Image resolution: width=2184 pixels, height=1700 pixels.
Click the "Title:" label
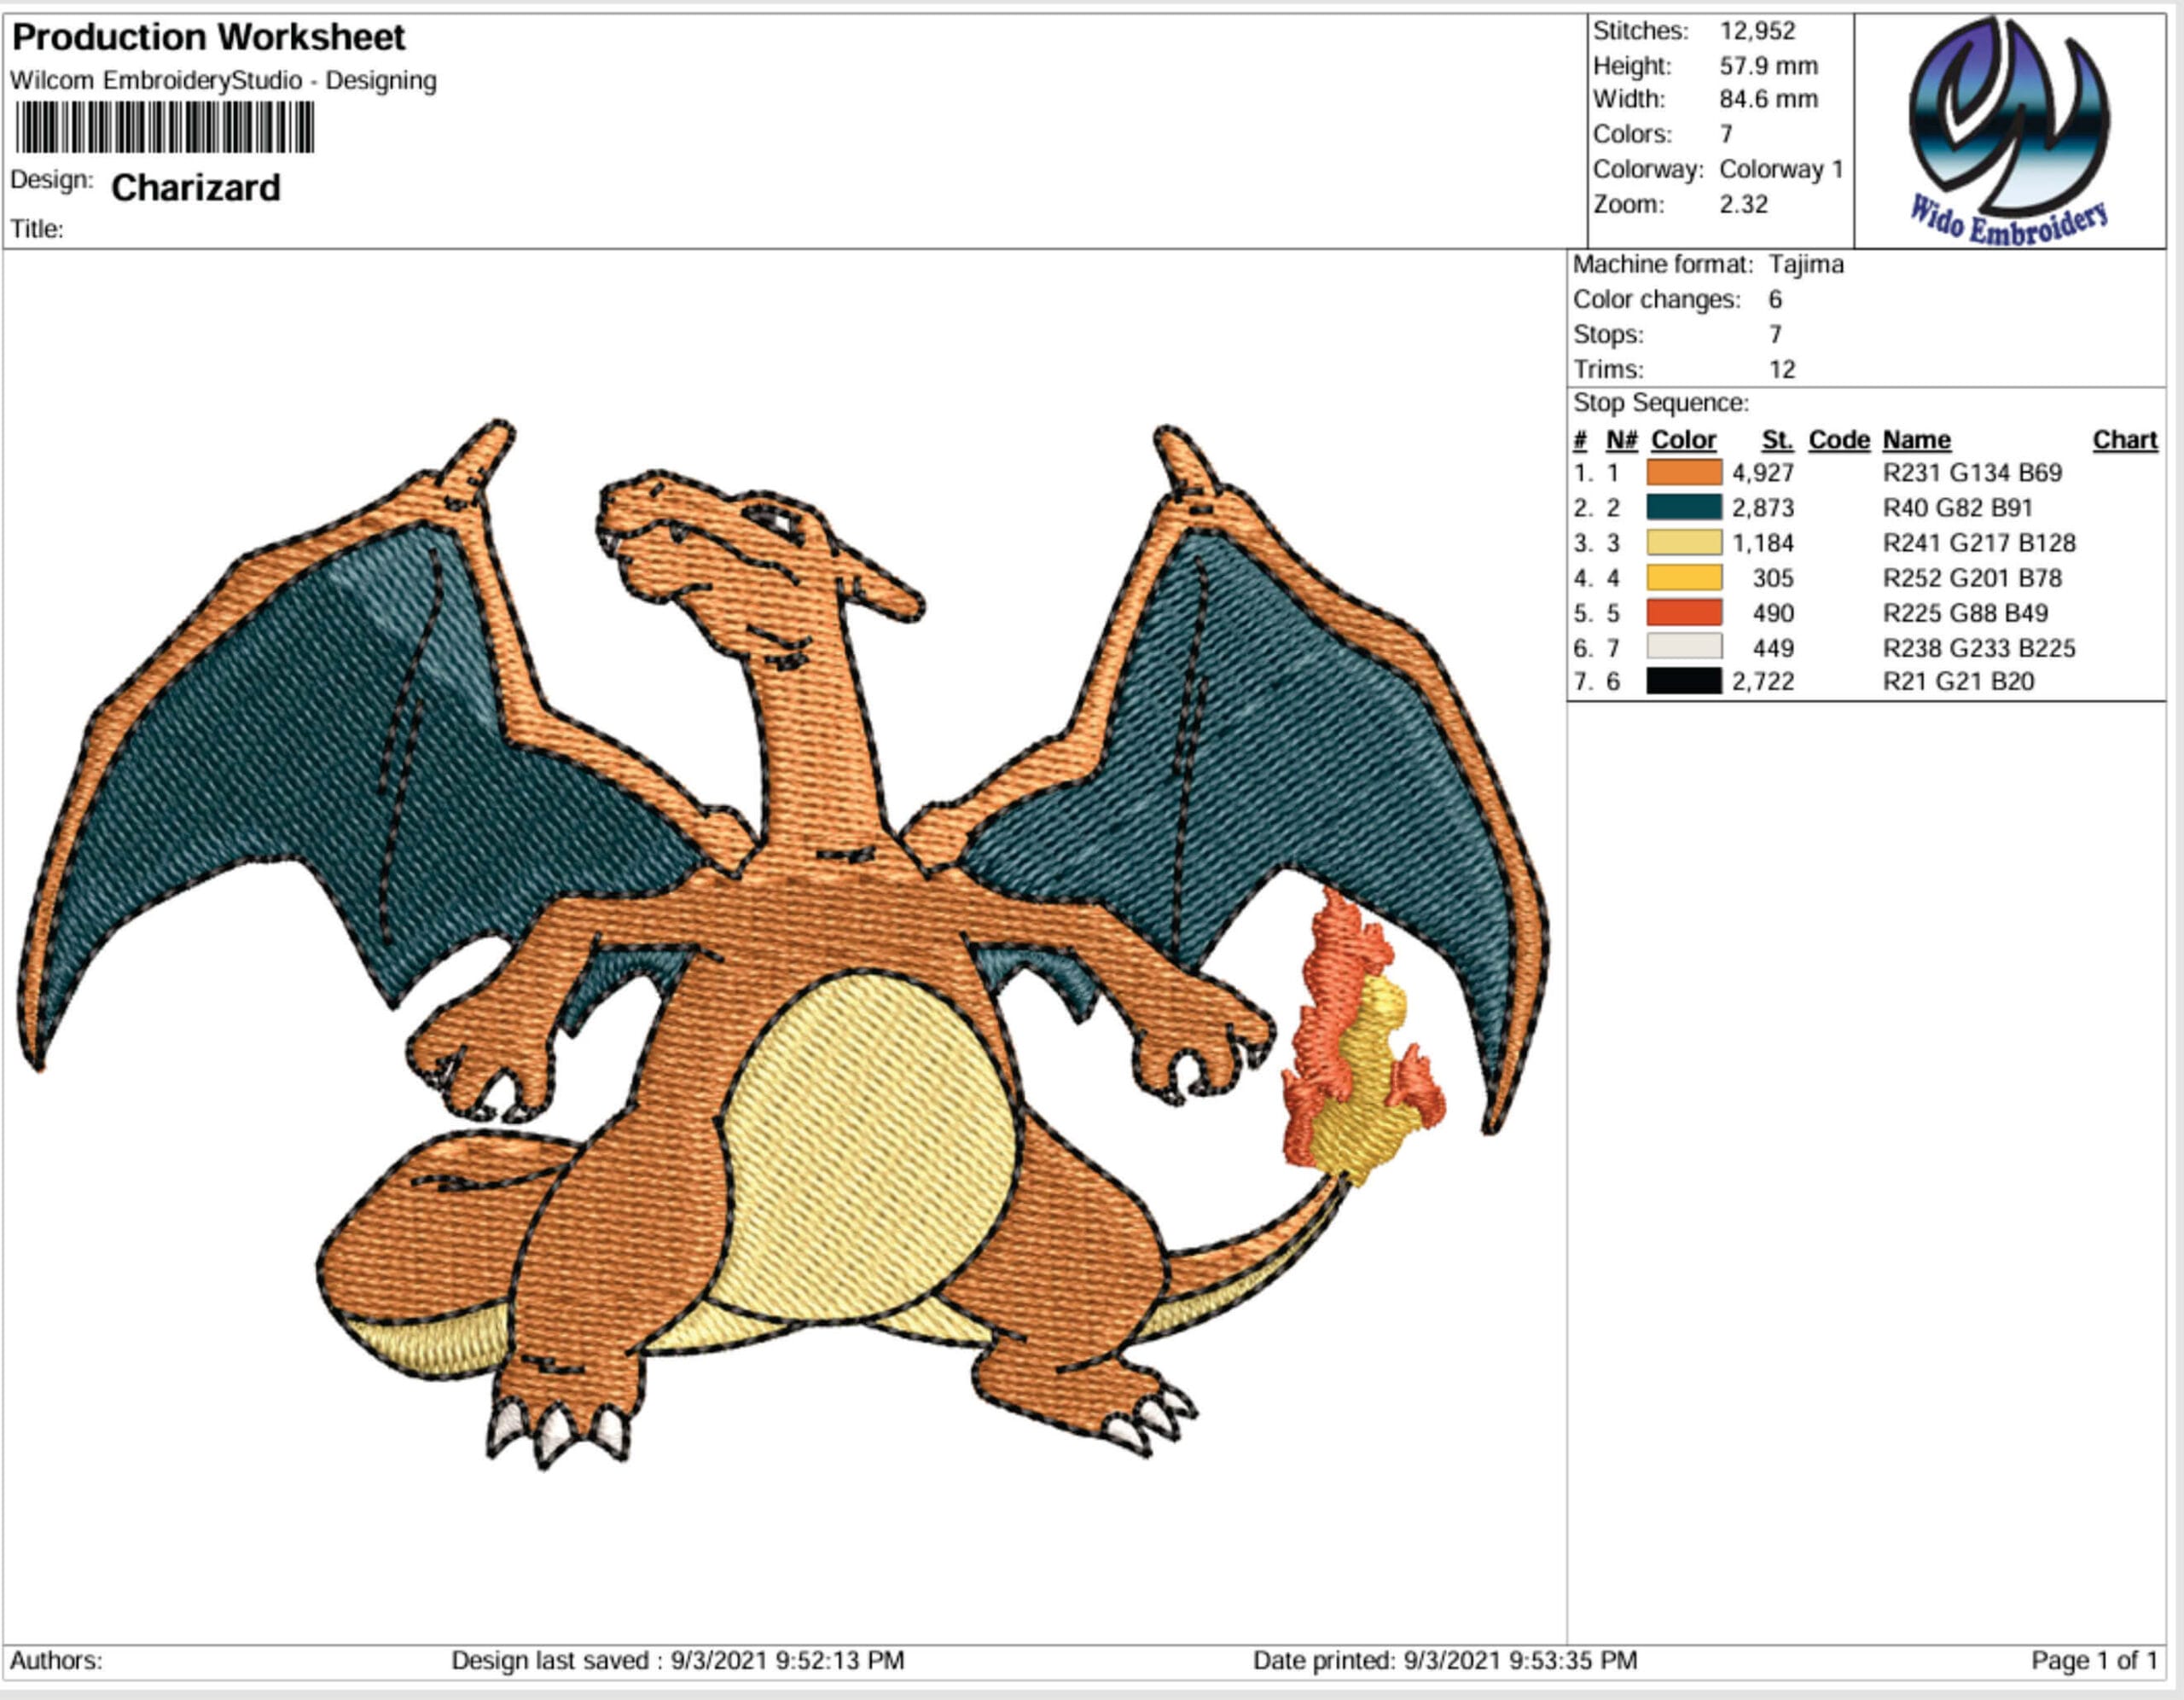click(37, 229)
